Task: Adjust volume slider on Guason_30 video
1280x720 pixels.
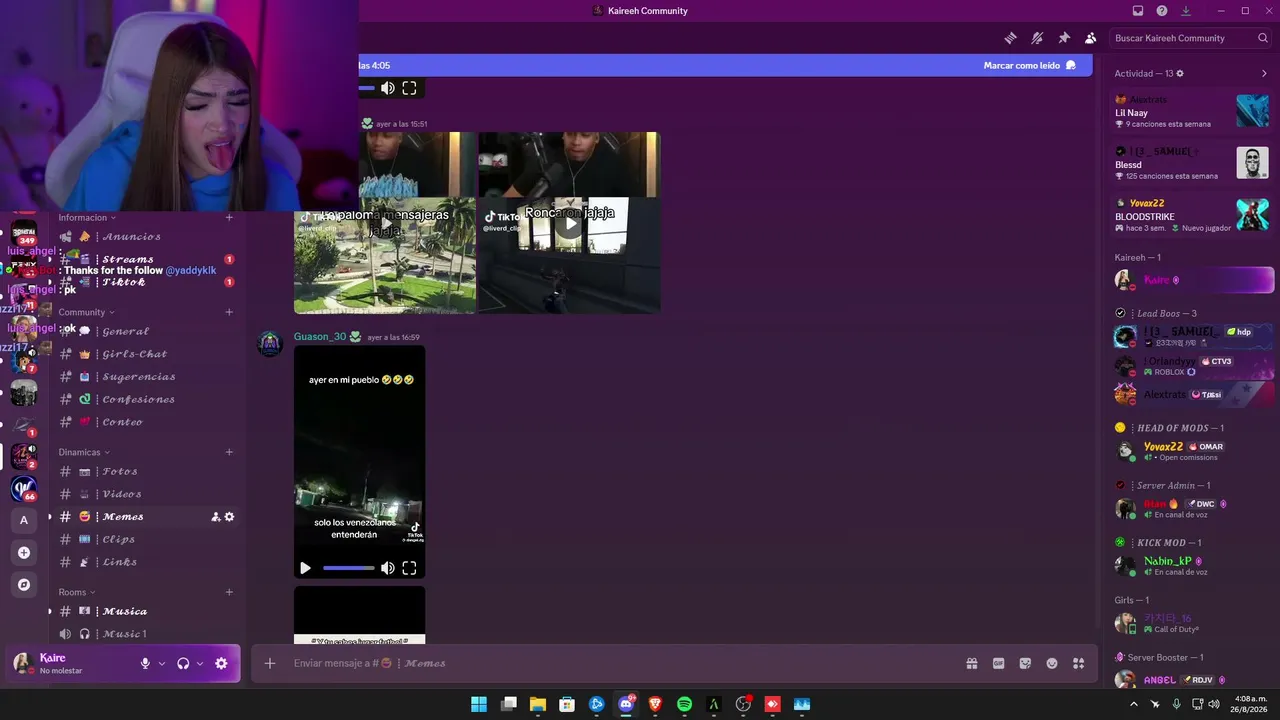Action: (x=349, y=568)
